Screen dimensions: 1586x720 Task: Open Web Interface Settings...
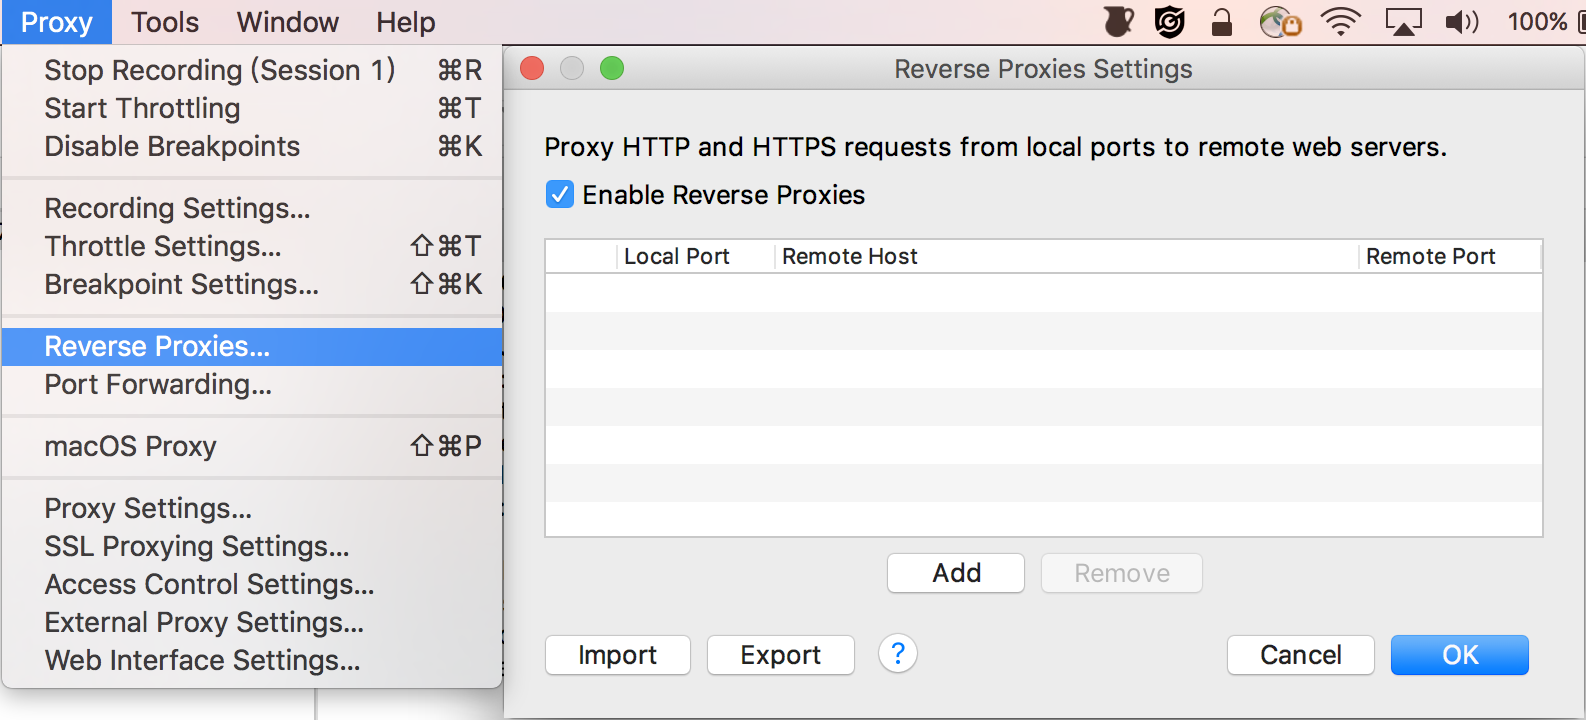pos(252,660)
